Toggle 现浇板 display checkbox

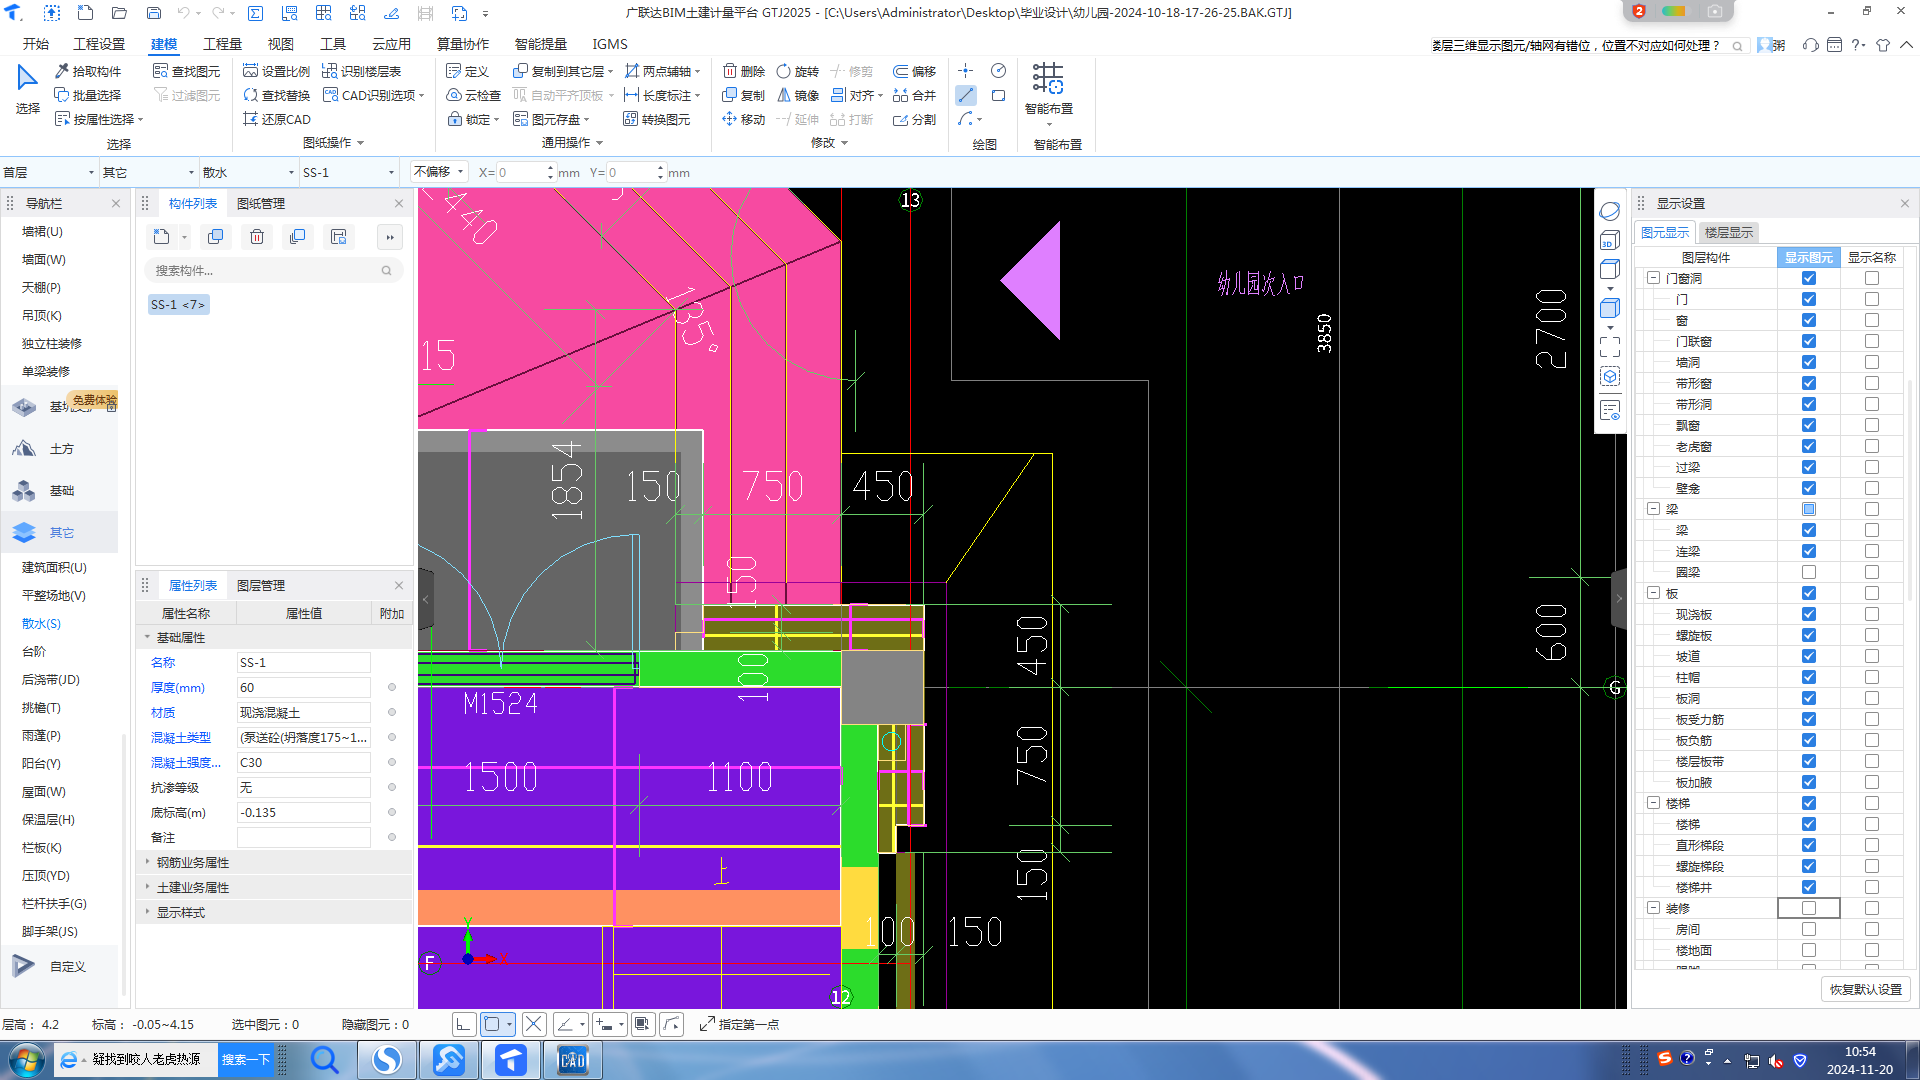(1808, 614)
